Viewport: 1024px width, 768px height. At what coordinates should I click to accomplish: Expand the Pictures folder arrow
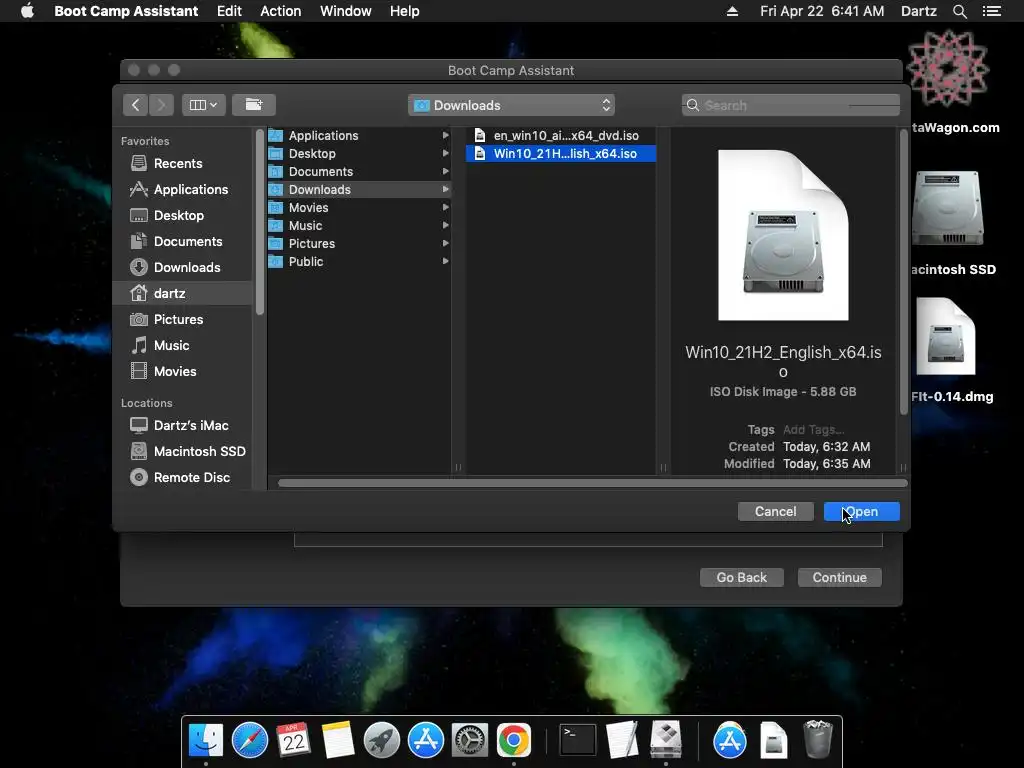point(445,243)
